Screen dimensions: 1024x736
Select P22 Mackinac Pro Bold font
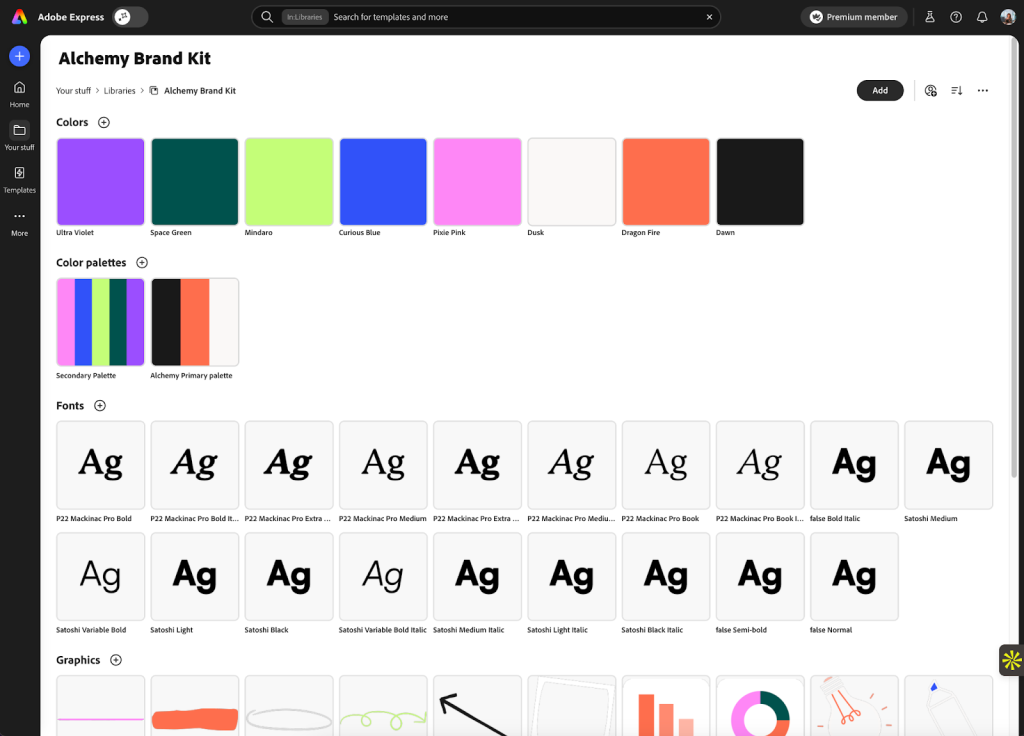pyautogui.click(x=101, y=465)
